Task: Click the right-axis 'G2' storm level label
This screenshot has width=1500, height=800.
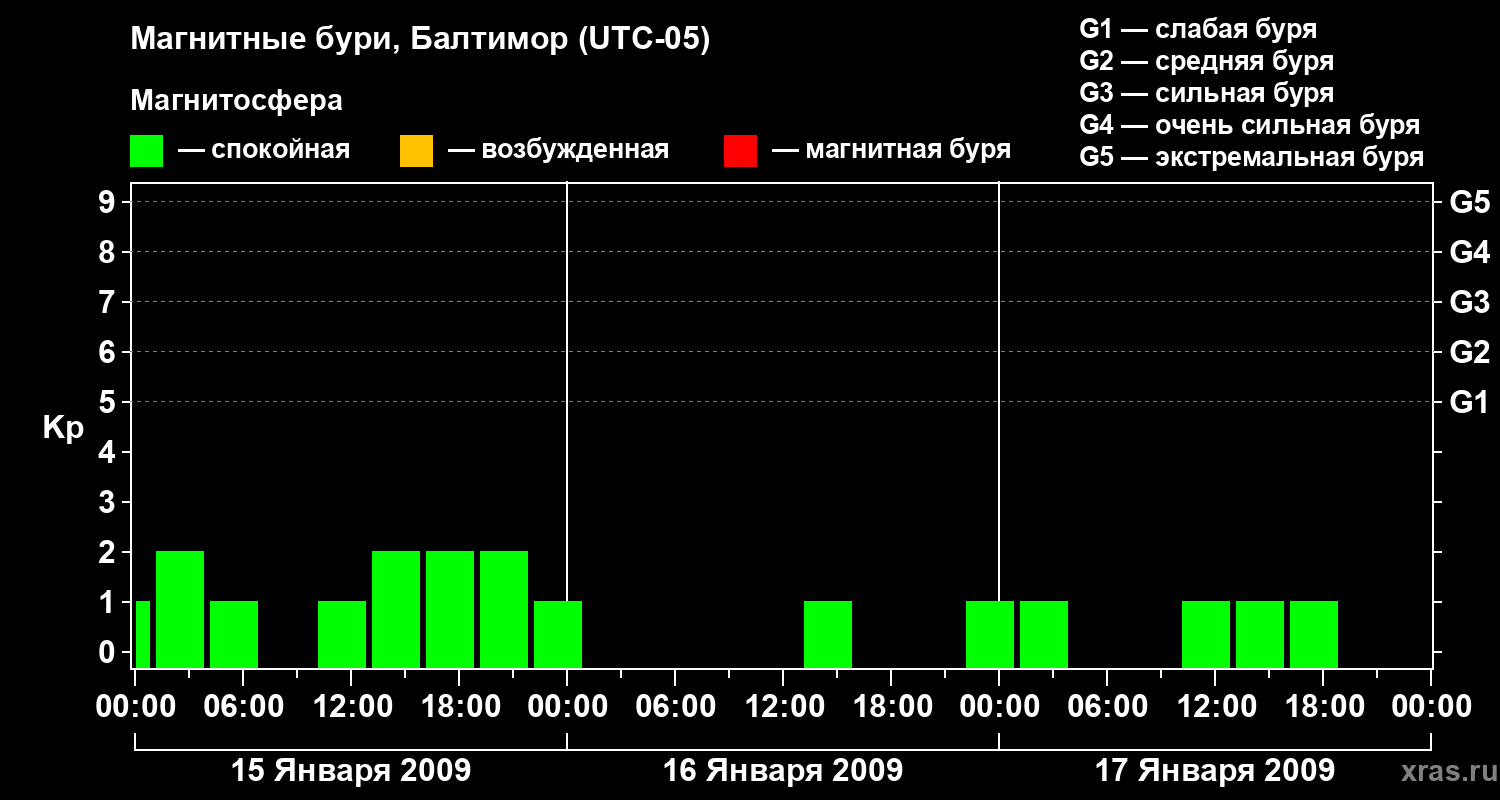Action: click(x=1469, y=352)
